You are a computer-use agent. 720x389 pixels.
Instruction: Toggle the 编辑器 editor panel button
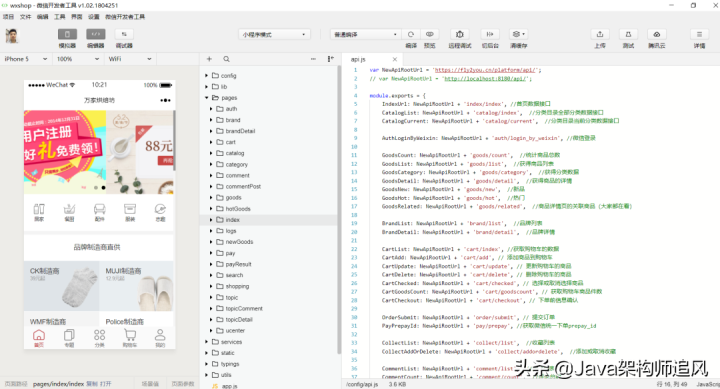pos(96,34)
